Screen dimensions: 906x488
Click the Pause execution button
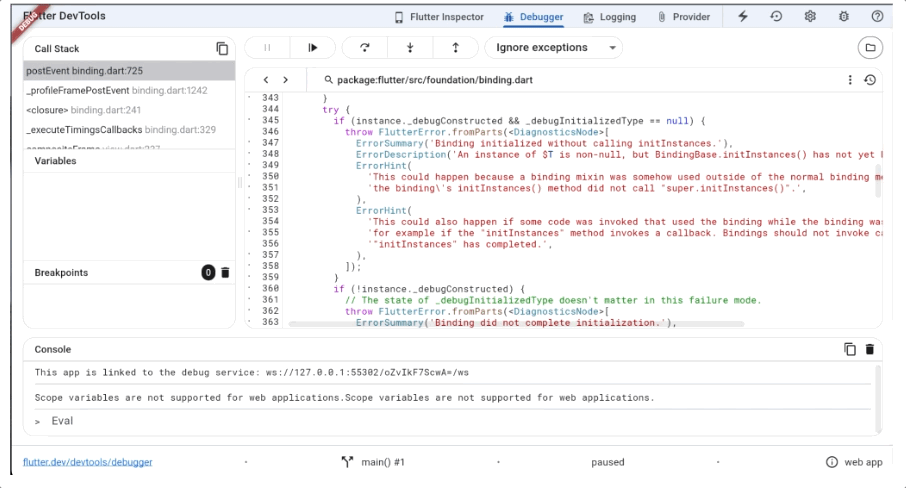click(267, 48)
